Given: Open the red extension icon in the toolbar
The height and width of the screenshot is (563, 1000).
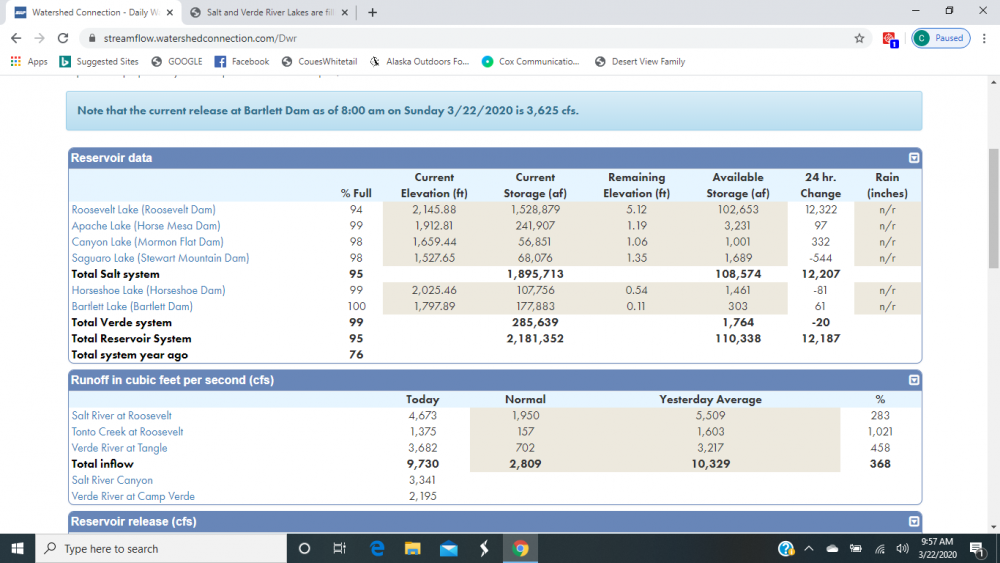Looking at the screenshot, I should click(x=890, y=39).
